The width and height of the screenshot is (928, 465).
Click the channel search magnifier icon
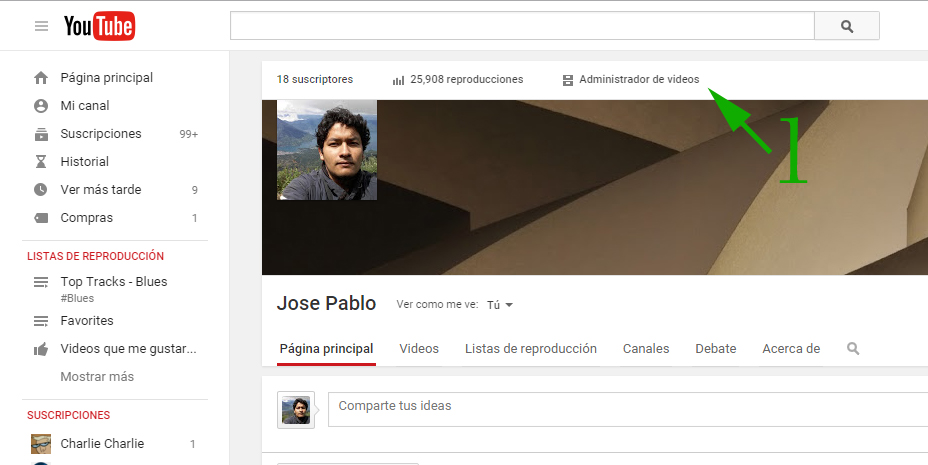tap(853, 348)
